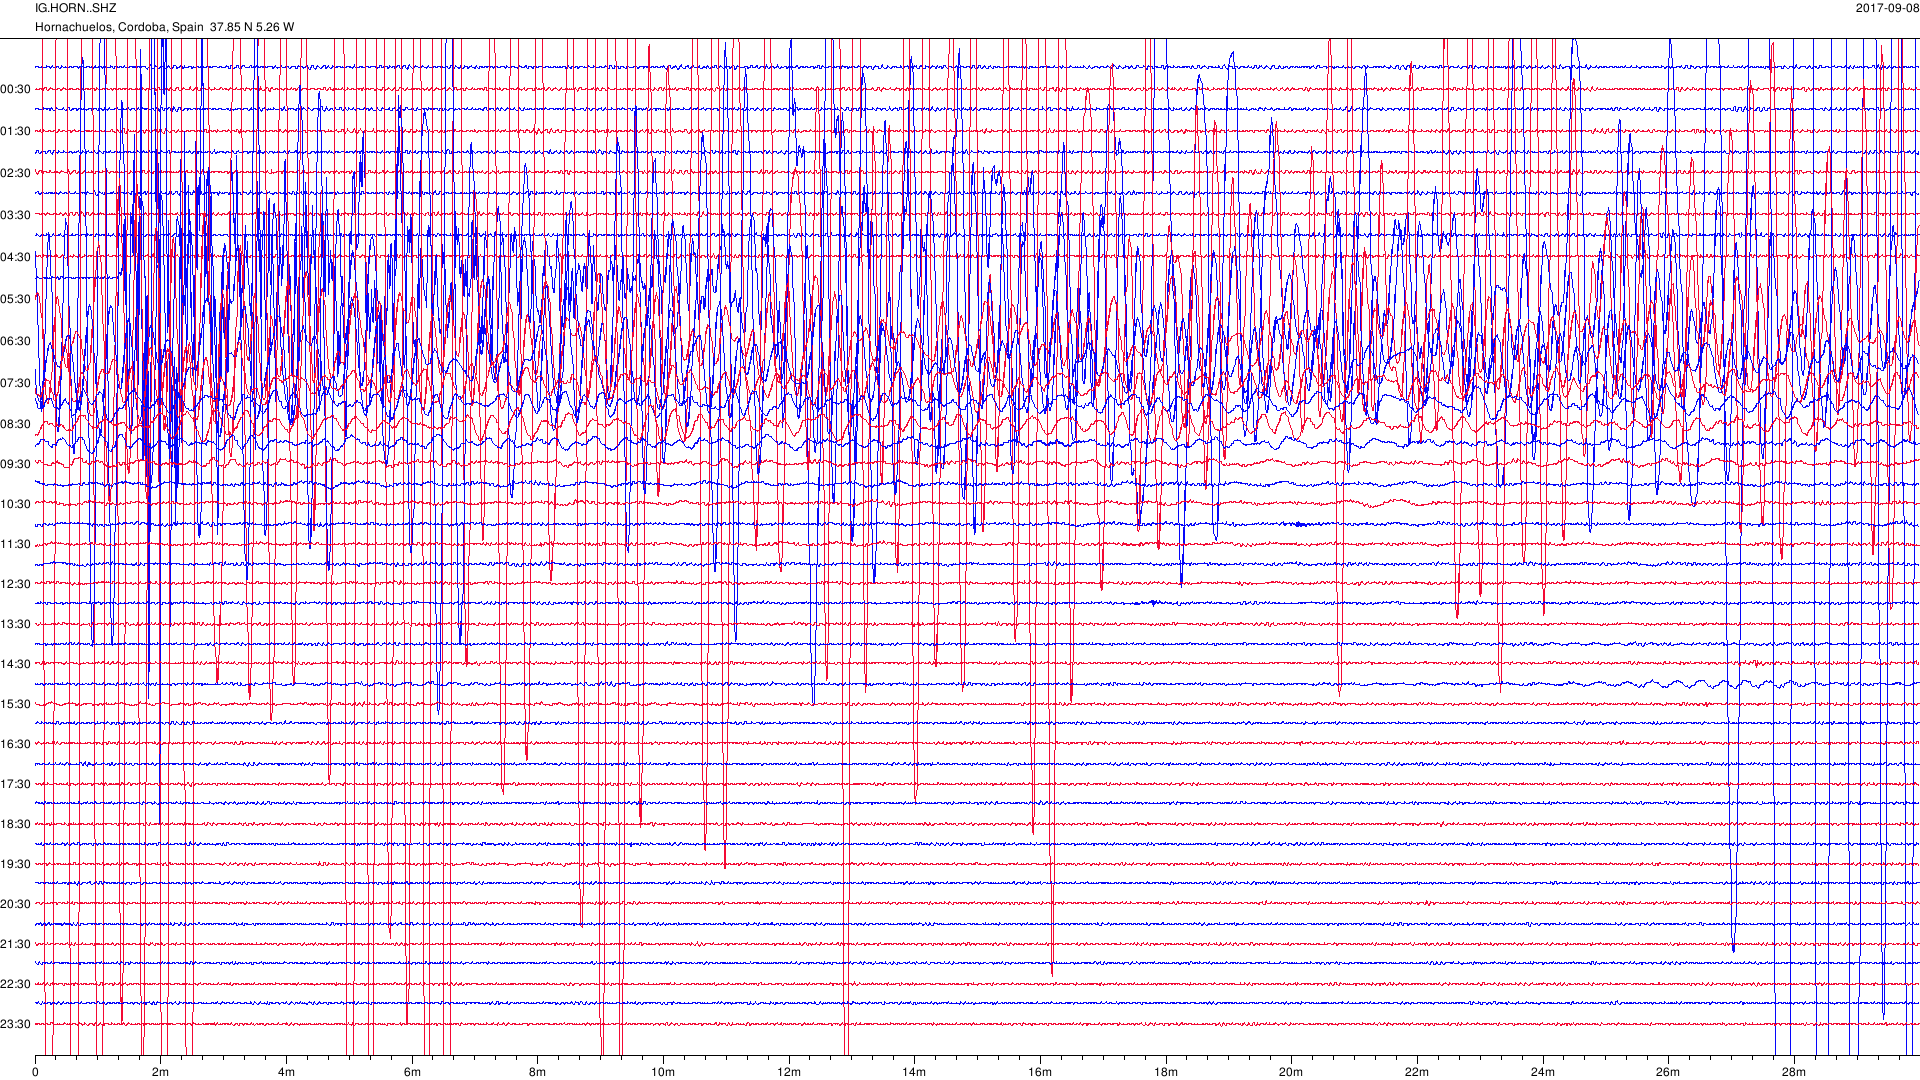Screen dimensions: 1920x1080
Task: Select the 16:30 time row label
Action: tap(15, 744)
